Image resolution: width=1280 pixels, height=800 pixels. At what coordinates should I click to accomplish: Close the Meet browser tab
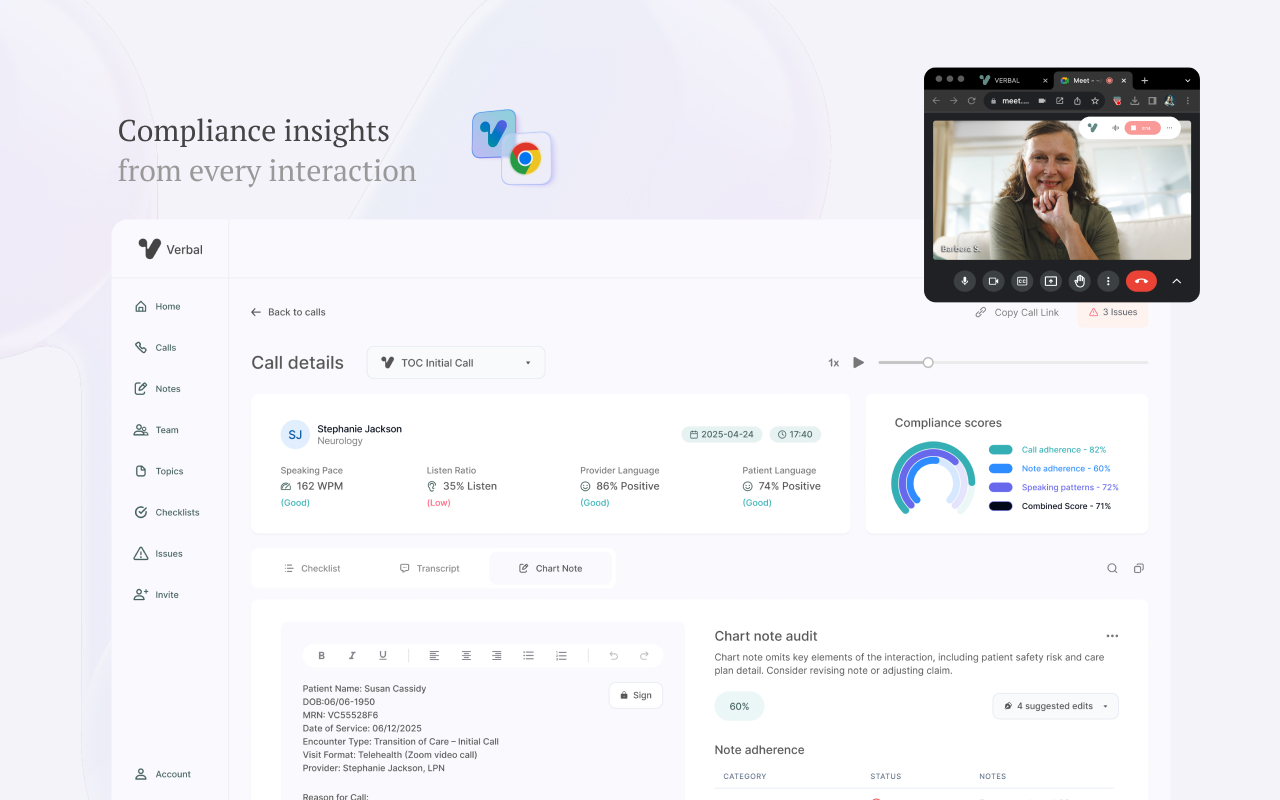(1124, 80)
